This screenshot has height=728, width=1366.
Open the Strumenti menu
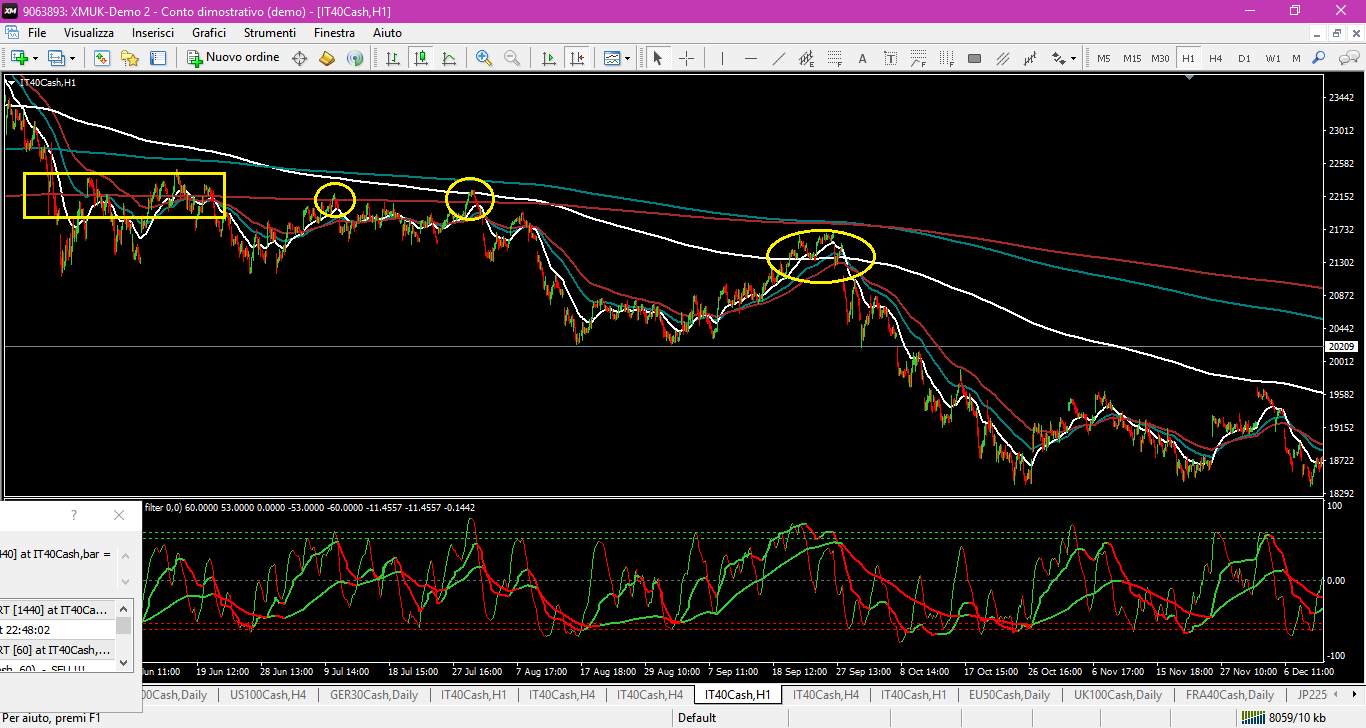pyautogui.click(x=270, y=33)
